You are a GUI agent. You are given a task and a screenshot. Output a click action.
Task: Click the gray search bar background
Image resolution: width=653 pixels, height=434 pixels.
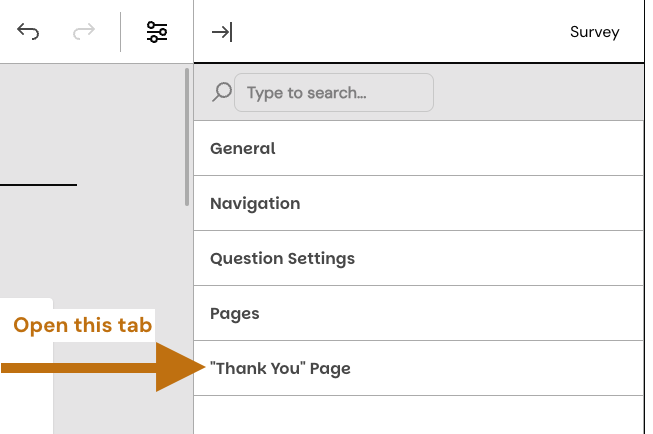[x=540, y=93]
